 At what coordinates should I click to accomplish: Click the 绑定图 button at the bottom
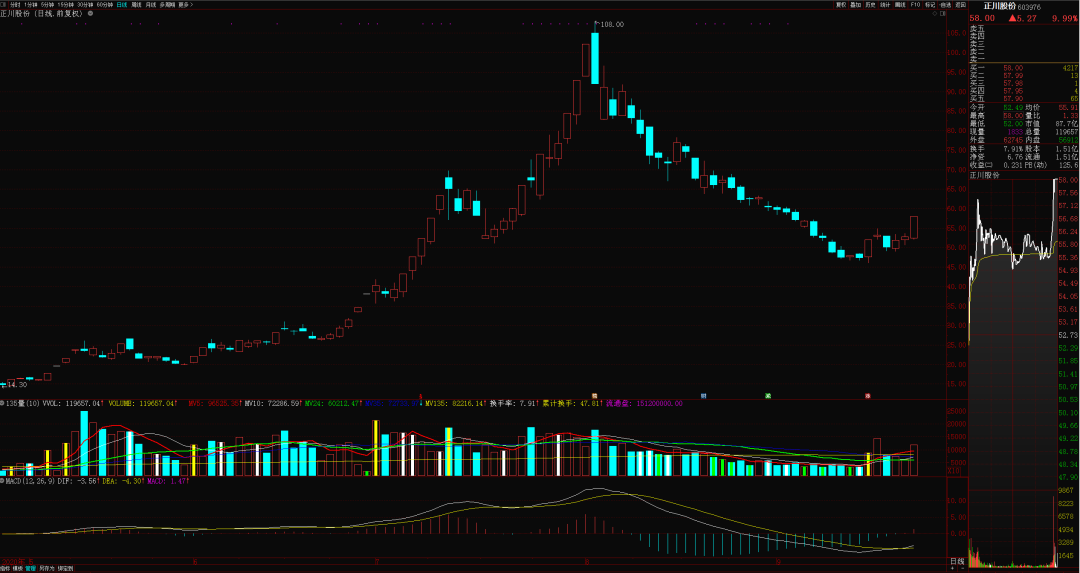pos(65,568)
